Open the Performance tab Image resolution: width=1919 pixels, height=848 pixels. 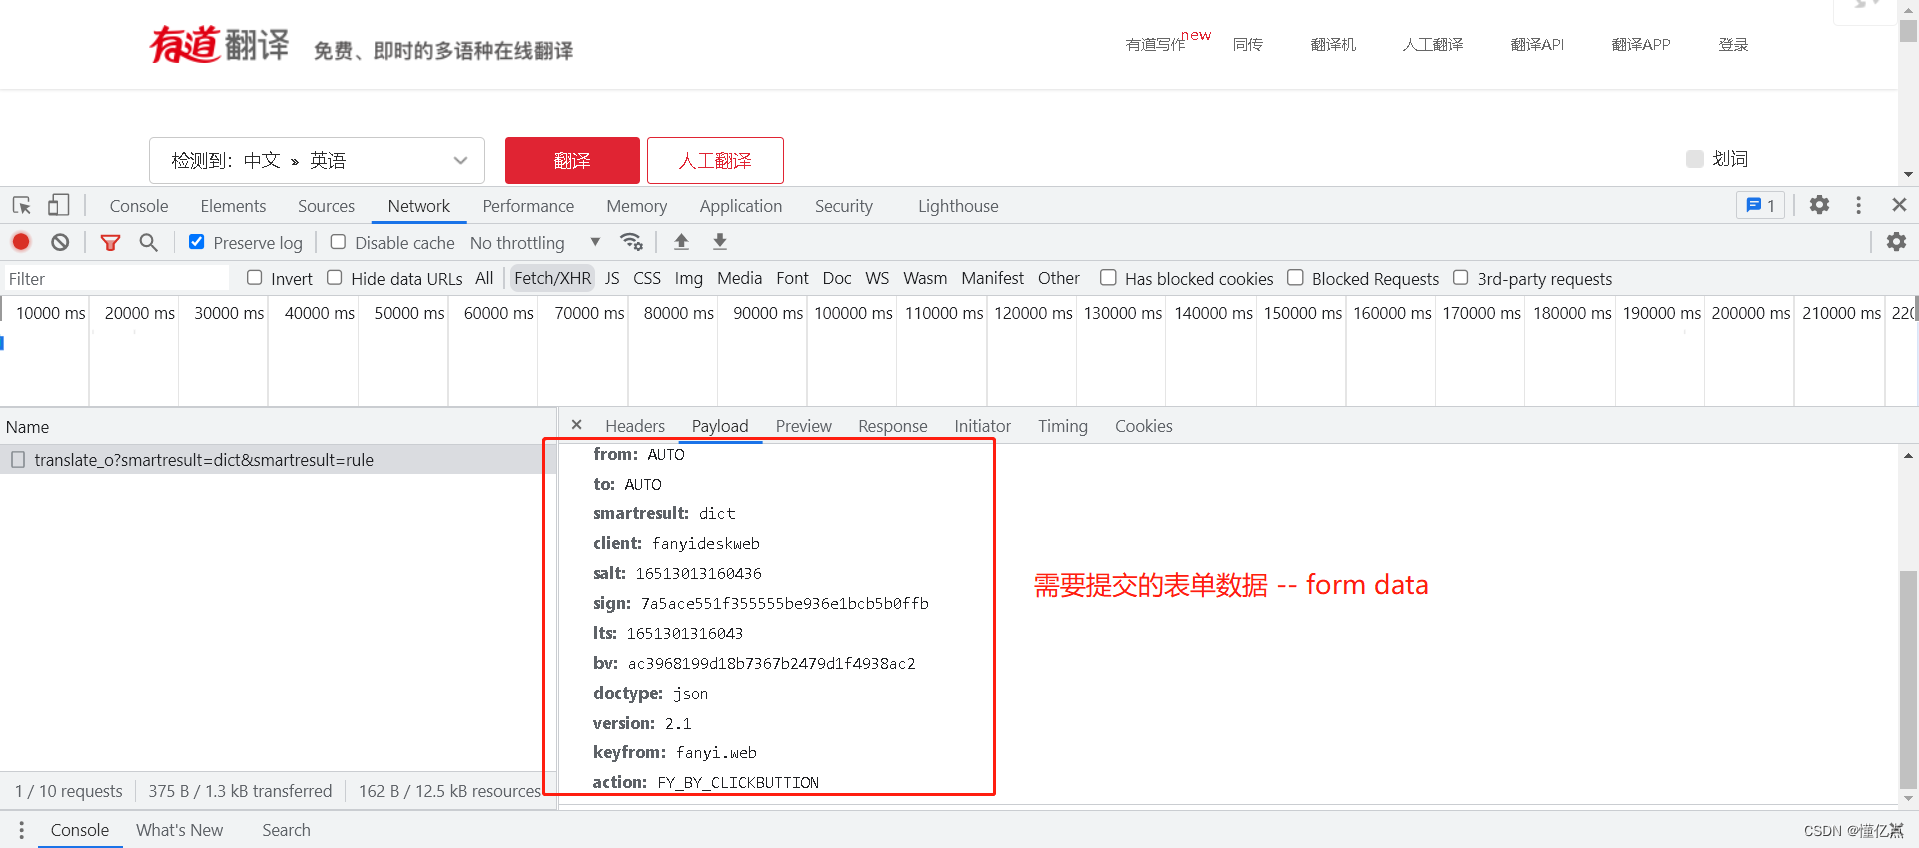(528, 206)
